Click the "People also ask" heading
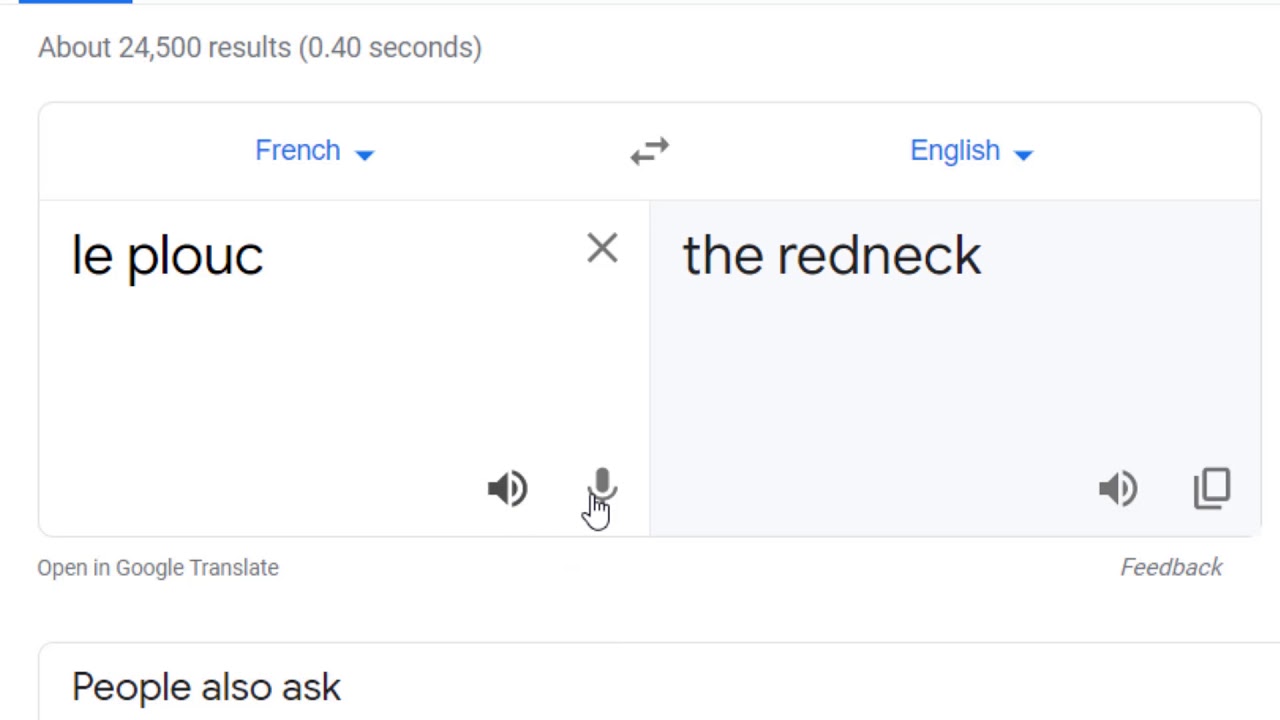The height and width of the screenshot is (720, 1280). 207,687
